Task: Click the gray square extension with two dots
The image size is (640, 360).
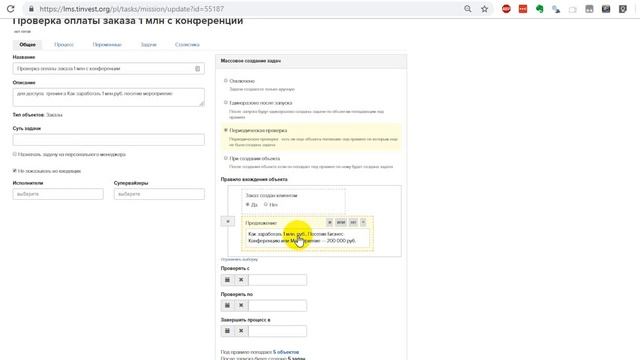Action: [589, 9]
